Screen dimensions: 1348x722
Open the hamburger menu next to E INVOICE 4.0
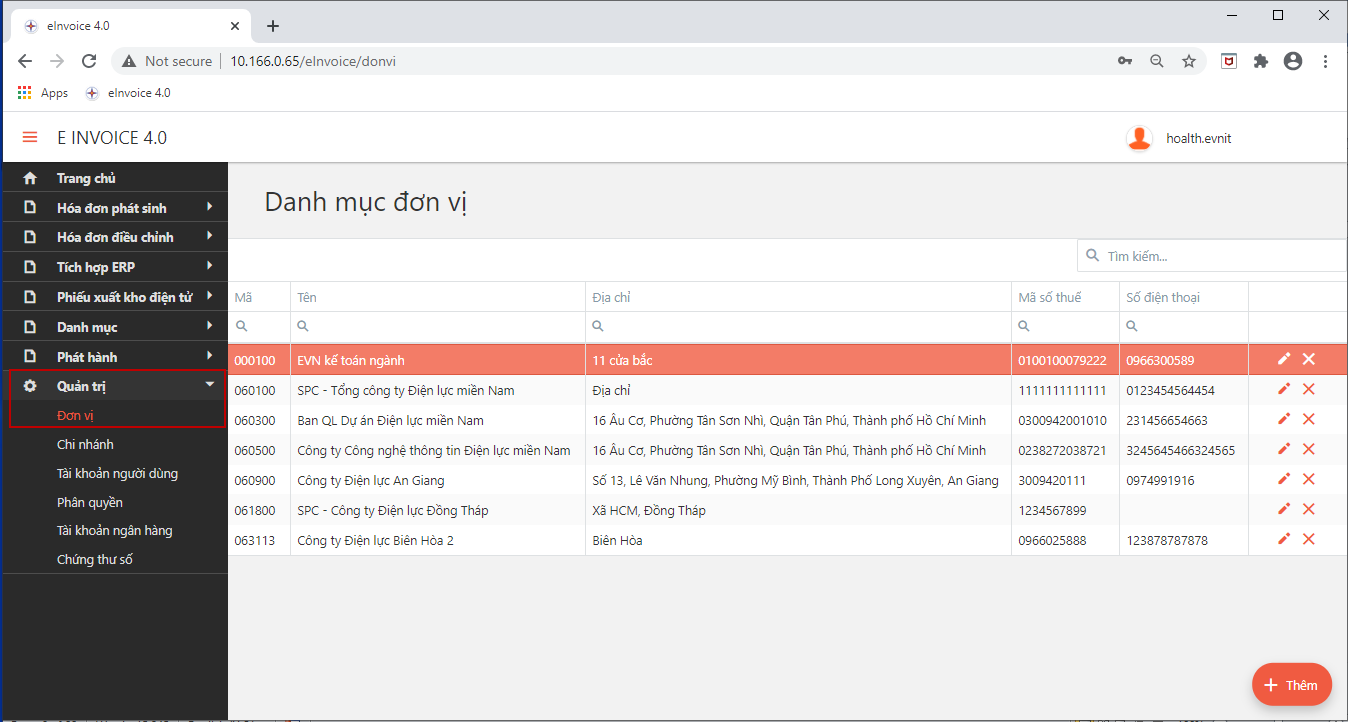click(x=30, y=138)
